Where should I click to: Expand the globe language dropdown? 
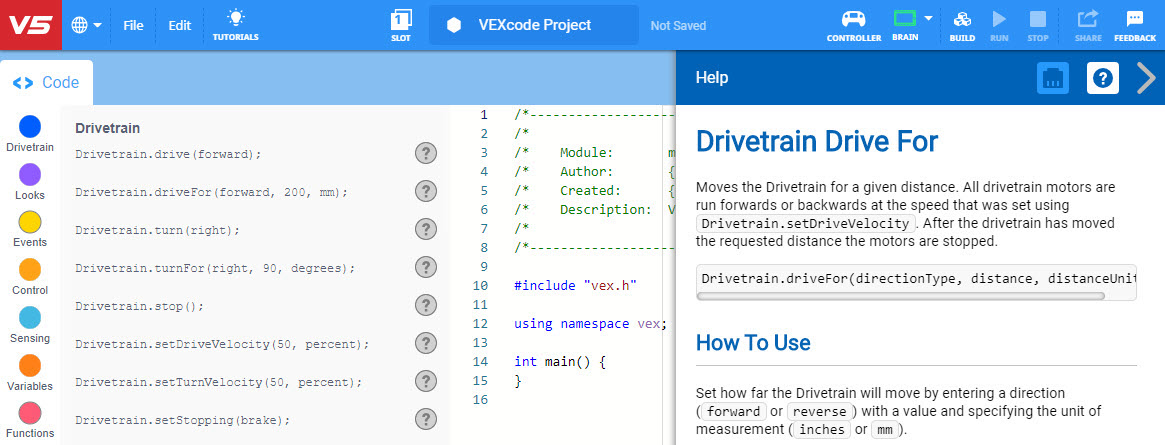pos(87,25)
